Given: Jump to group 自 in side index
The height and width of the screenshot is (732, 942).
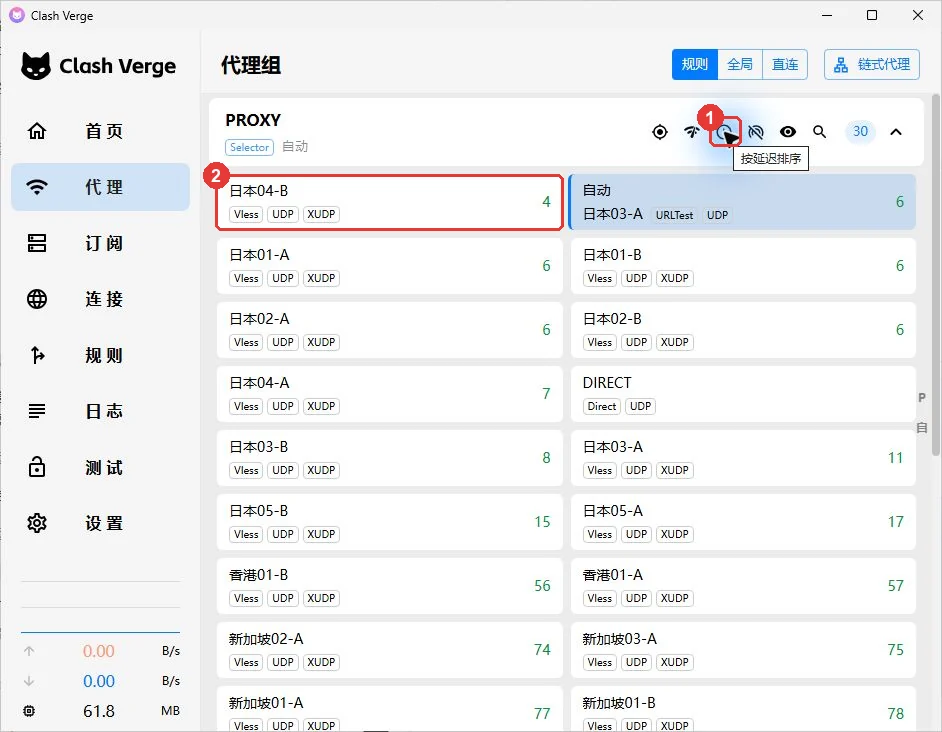Looking at the screenshot, I should click(922, 428).
